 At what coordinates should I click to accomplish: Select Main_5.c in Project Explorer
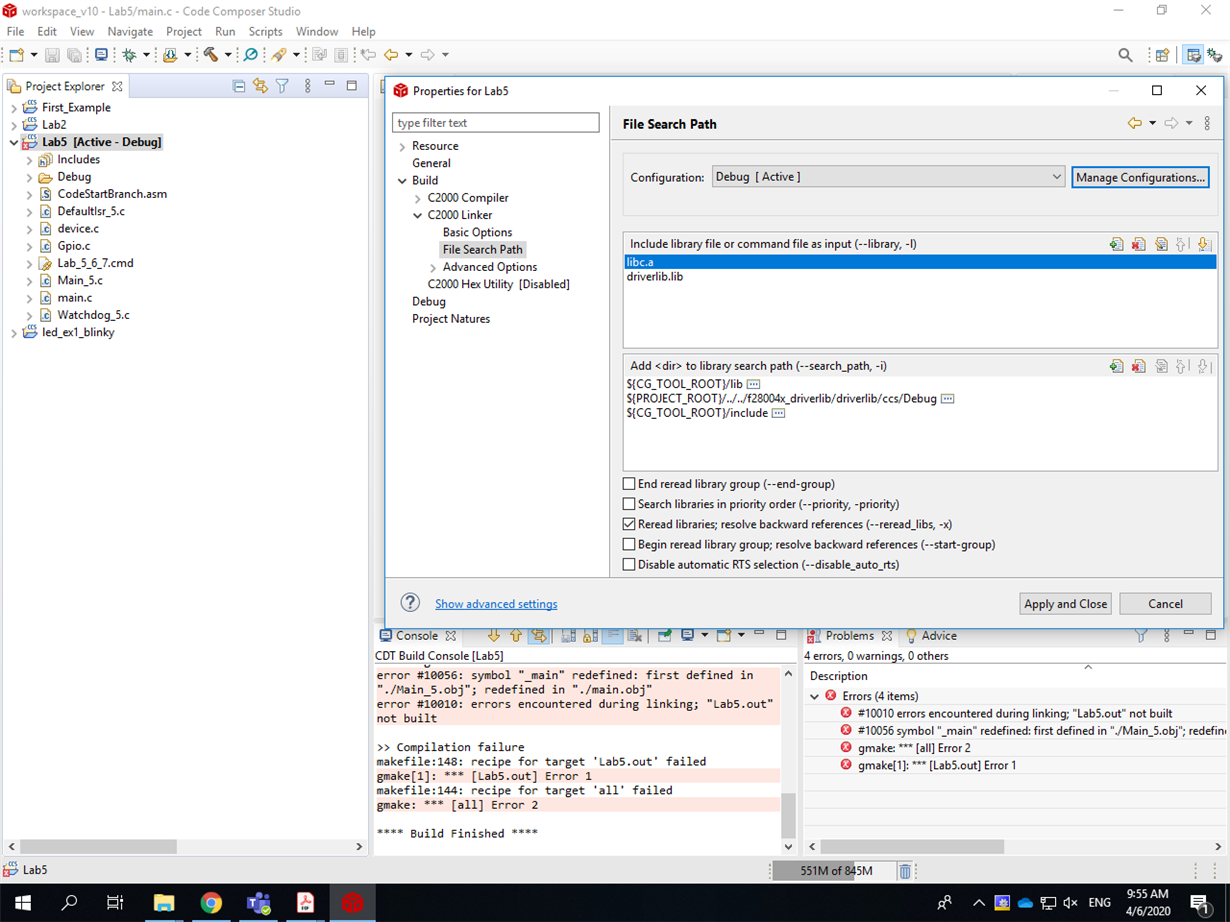pyautogui.click(x=80, y=281)
